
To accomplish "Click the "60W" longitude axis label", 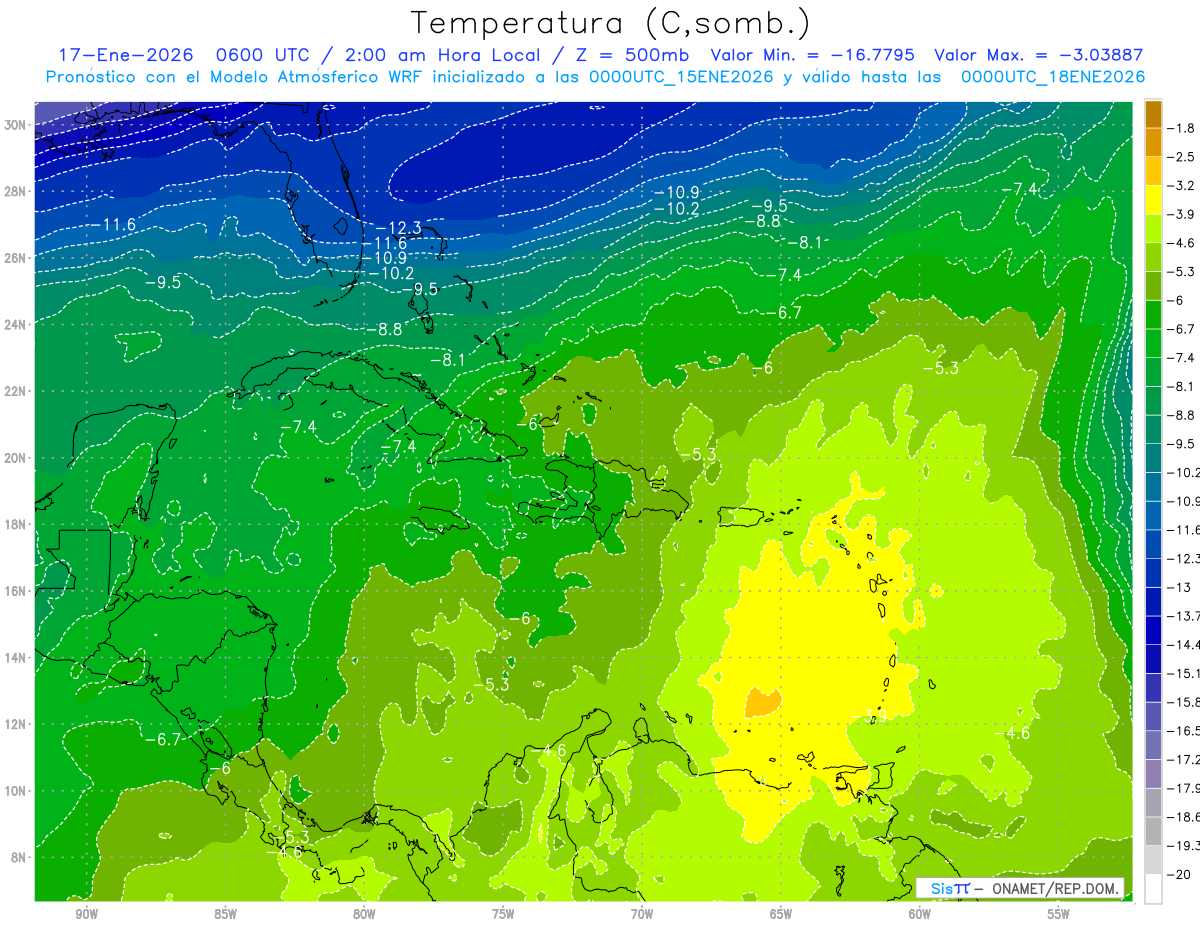I will click(x=920, y=913).
